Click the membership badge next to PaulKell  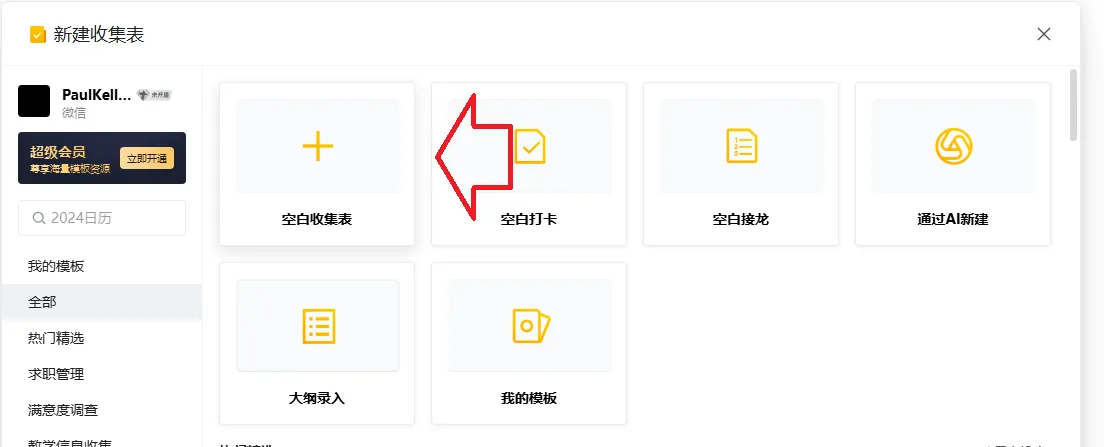(153, 95)
